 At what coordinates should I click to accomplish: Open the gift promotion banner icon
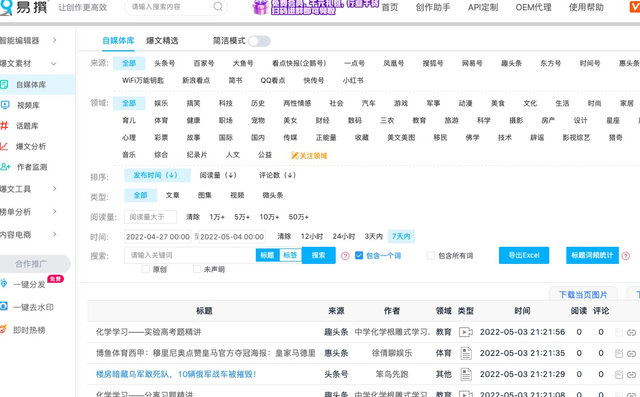tap(260, 7)
